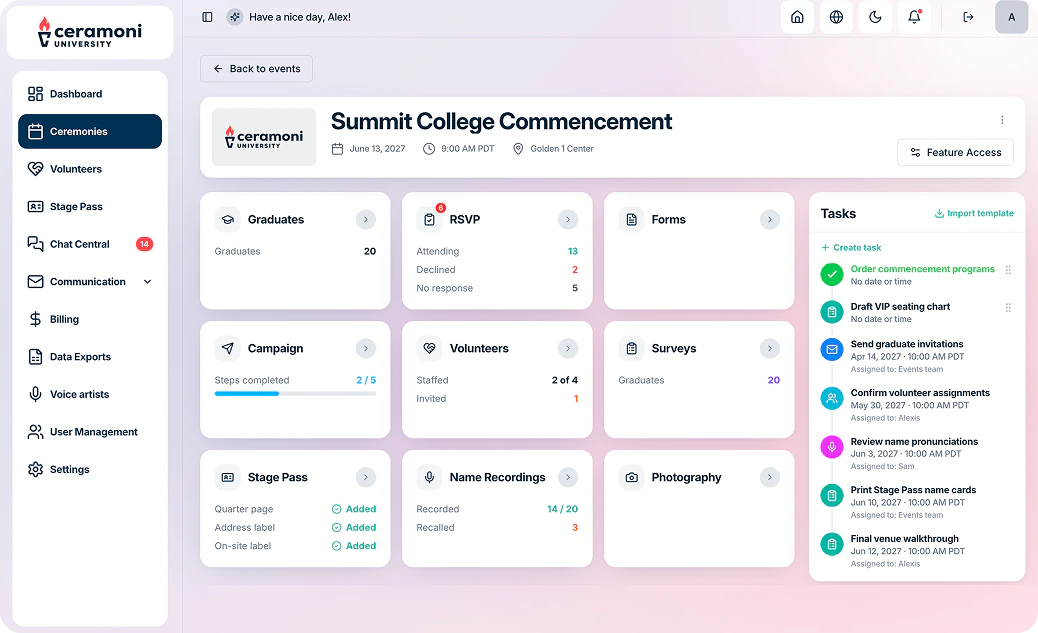Click the Voice artists microphone icon
1038x633 pixels.
35,394
